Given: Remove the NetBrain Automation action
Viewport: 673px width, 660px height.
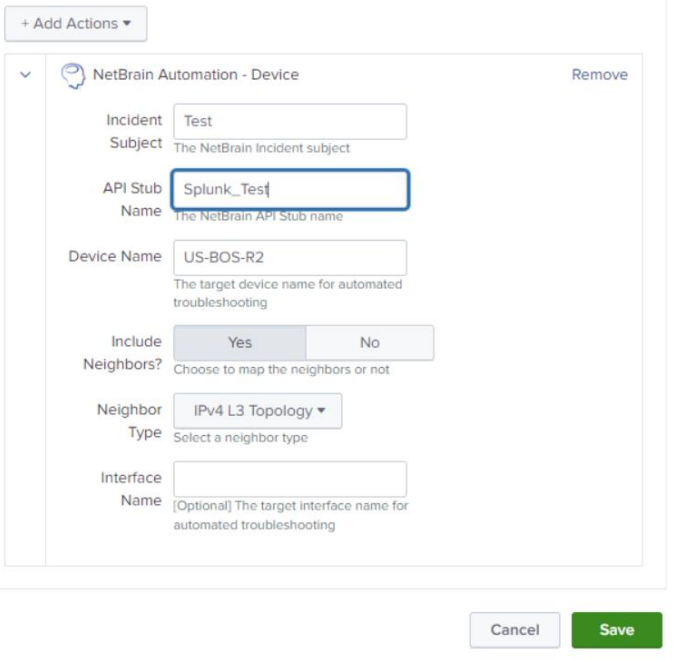Looking at the screenshot, I should click(599, 75).
